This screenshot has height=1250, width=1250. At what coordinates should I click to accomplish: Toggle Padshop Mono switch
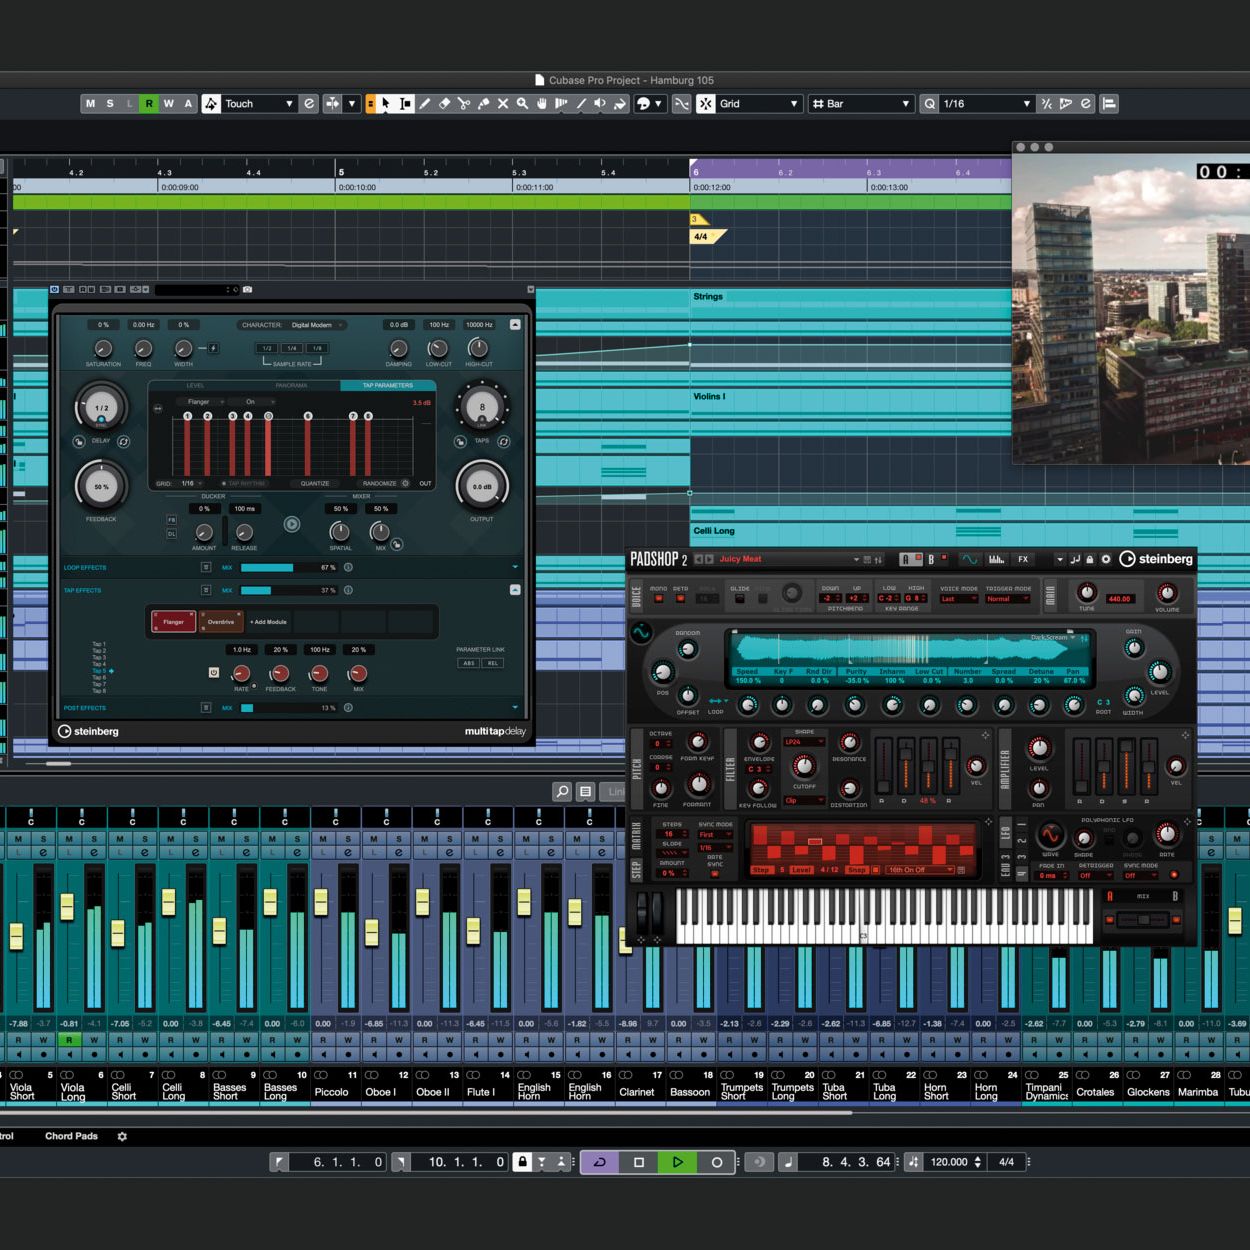659,599
